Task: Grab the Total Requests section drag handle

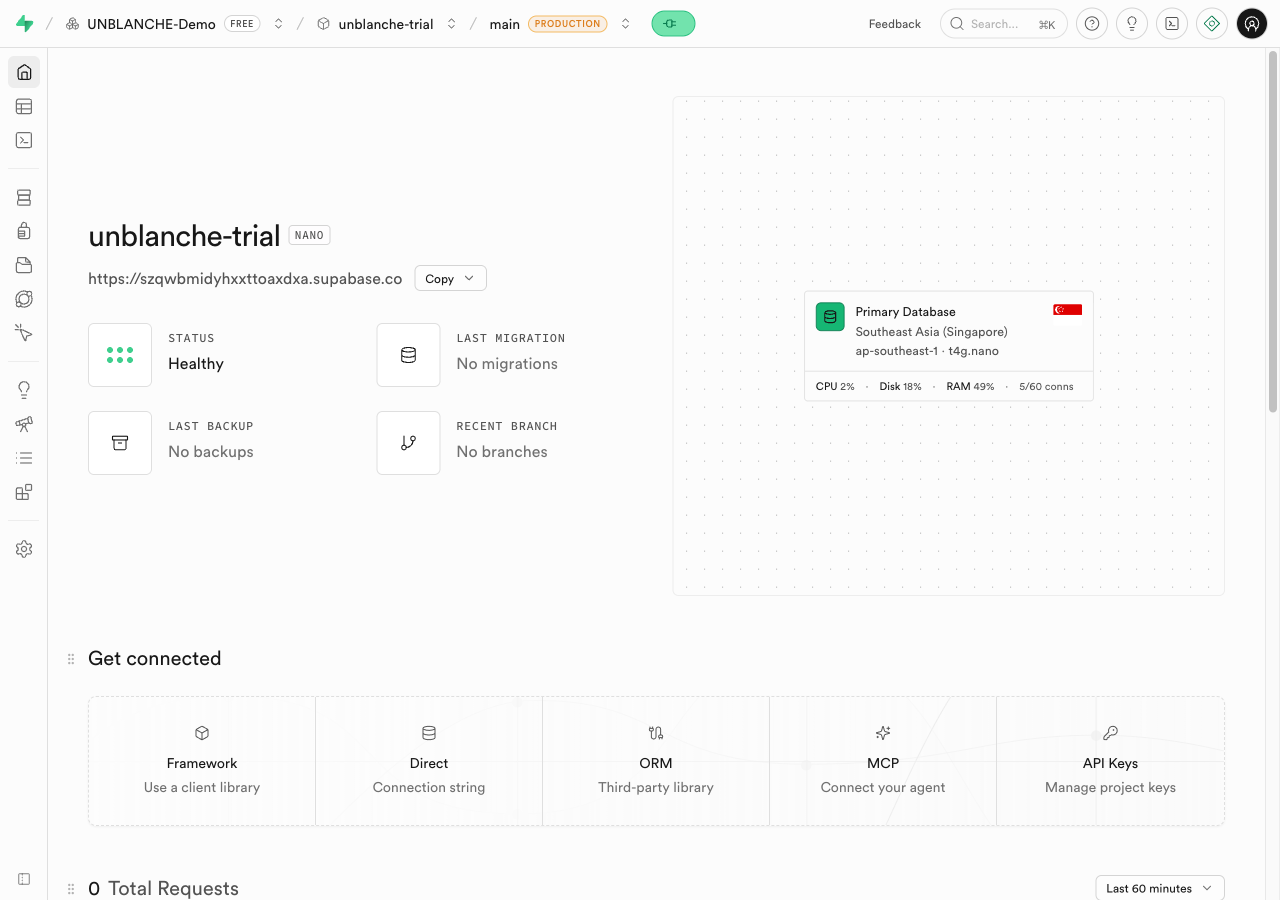Action: [x=71, y=889]
